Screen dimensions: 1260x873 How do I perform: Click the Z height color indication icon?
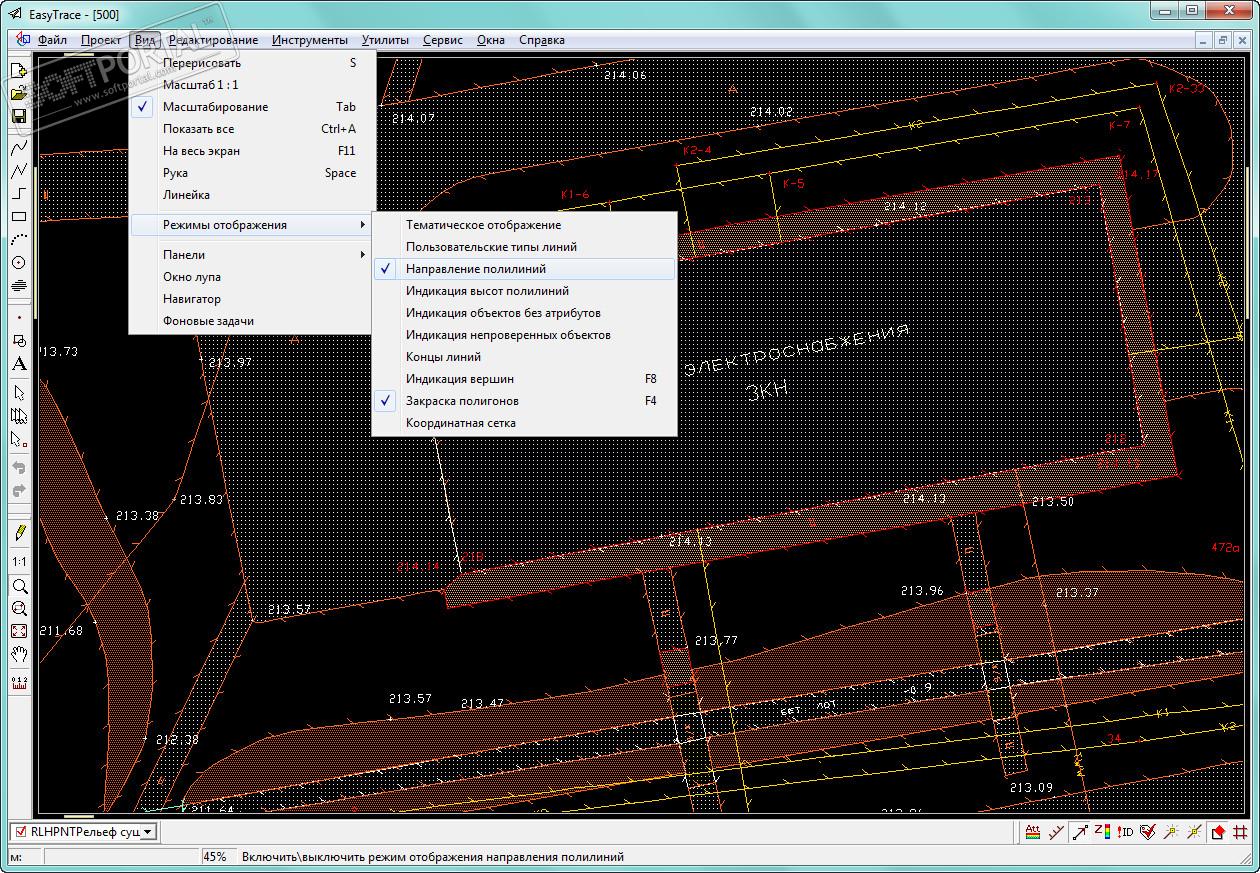coord(1103,832)
